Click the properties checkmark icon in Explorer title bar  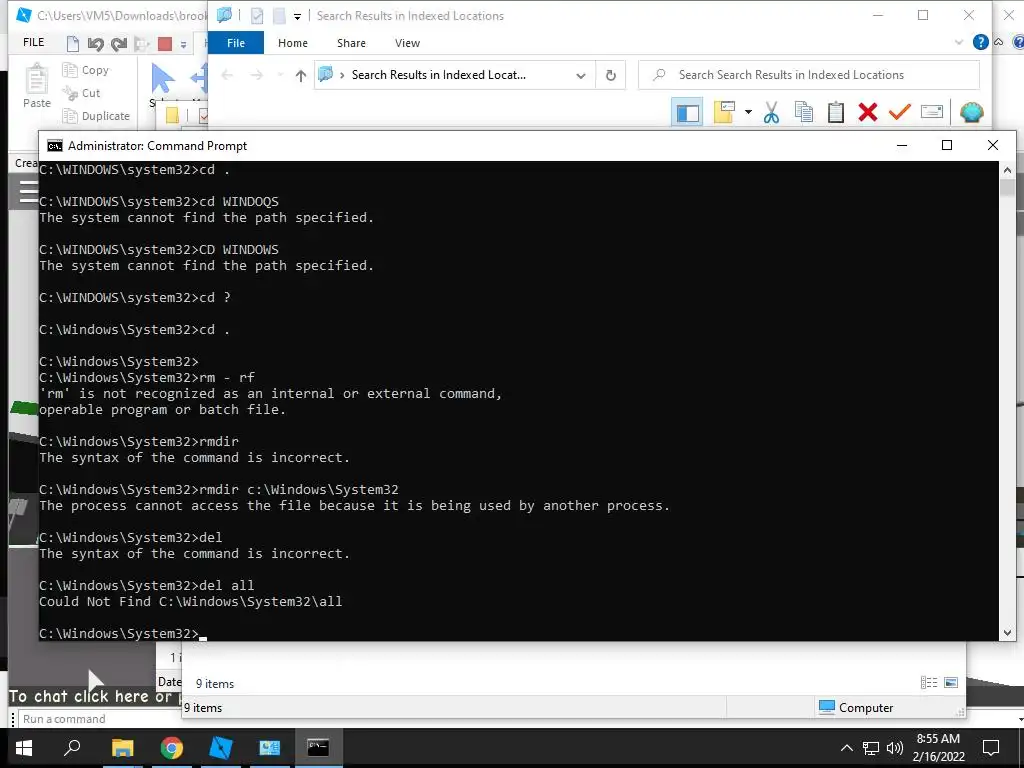257,16
